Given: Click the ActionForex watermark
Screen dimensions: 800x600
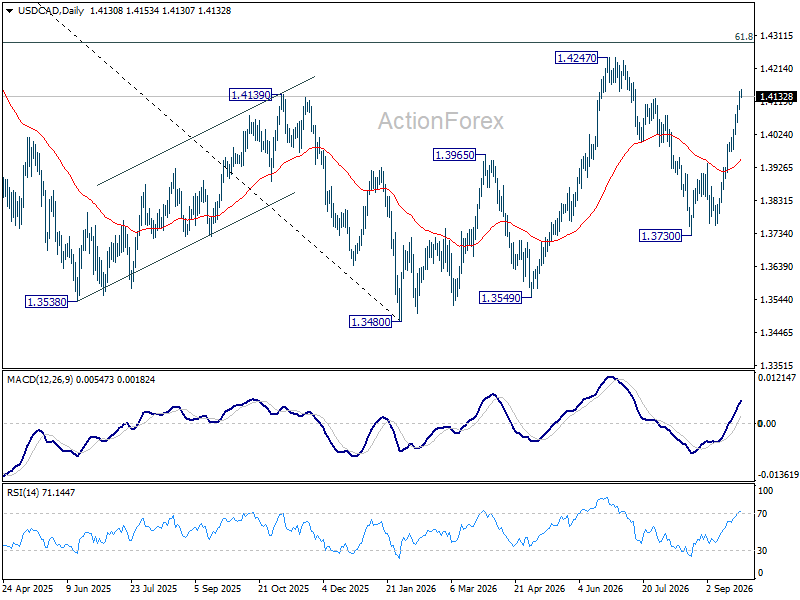Looking at the screenshot, I should (x=441, y=121).
